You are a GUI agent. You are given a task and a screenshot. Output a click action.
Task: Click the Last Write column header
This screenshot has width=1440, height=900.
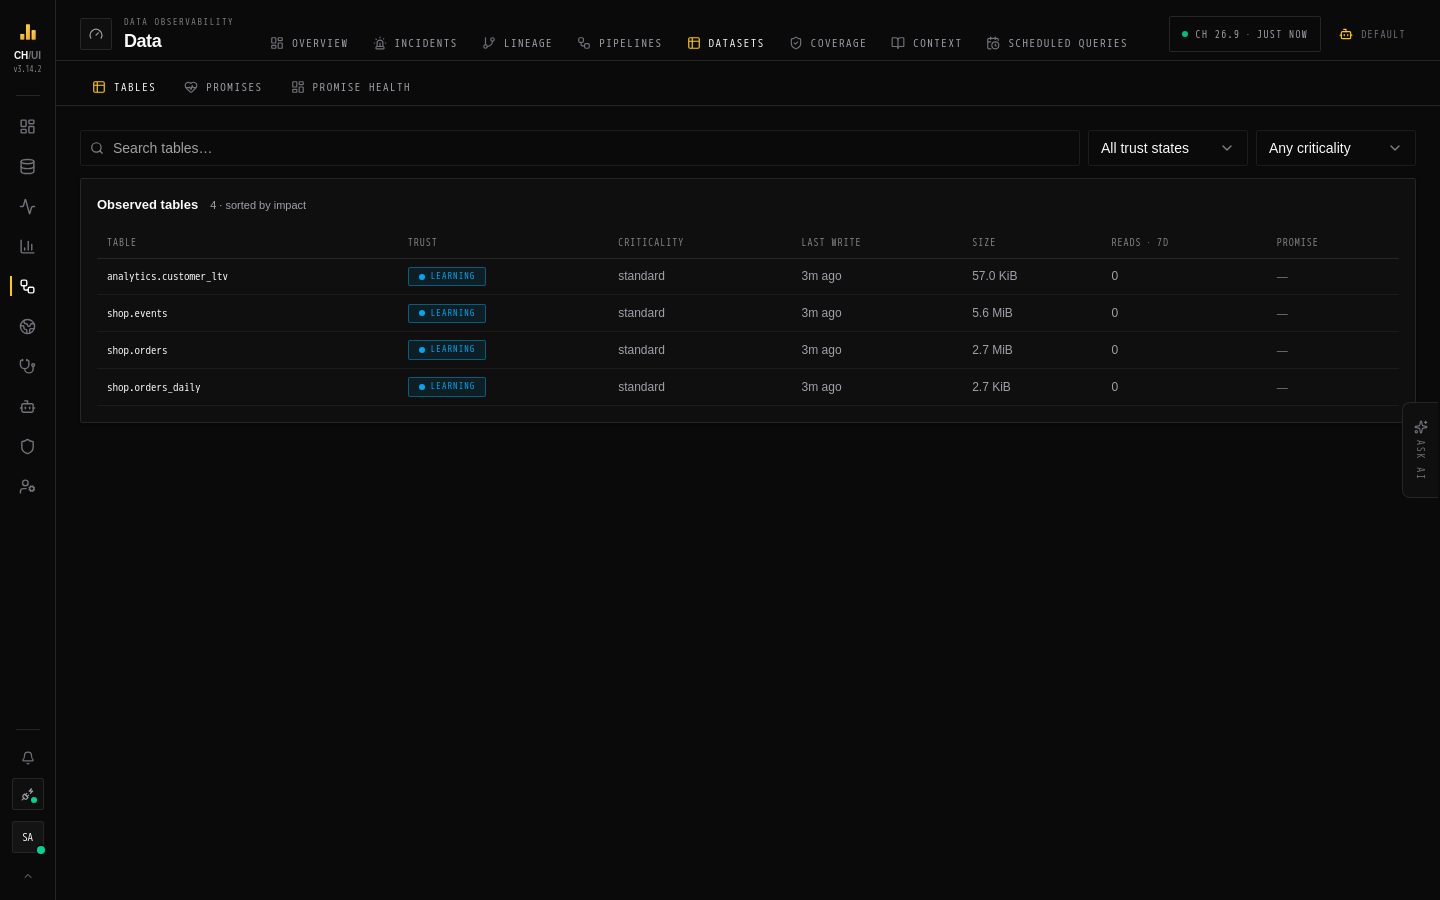[x=831, y=242]
